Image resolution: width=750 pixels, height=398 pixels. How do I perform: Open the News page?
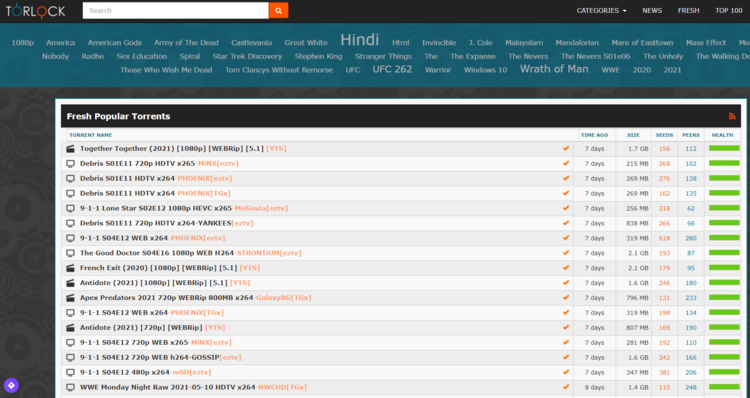click(652, 11)
